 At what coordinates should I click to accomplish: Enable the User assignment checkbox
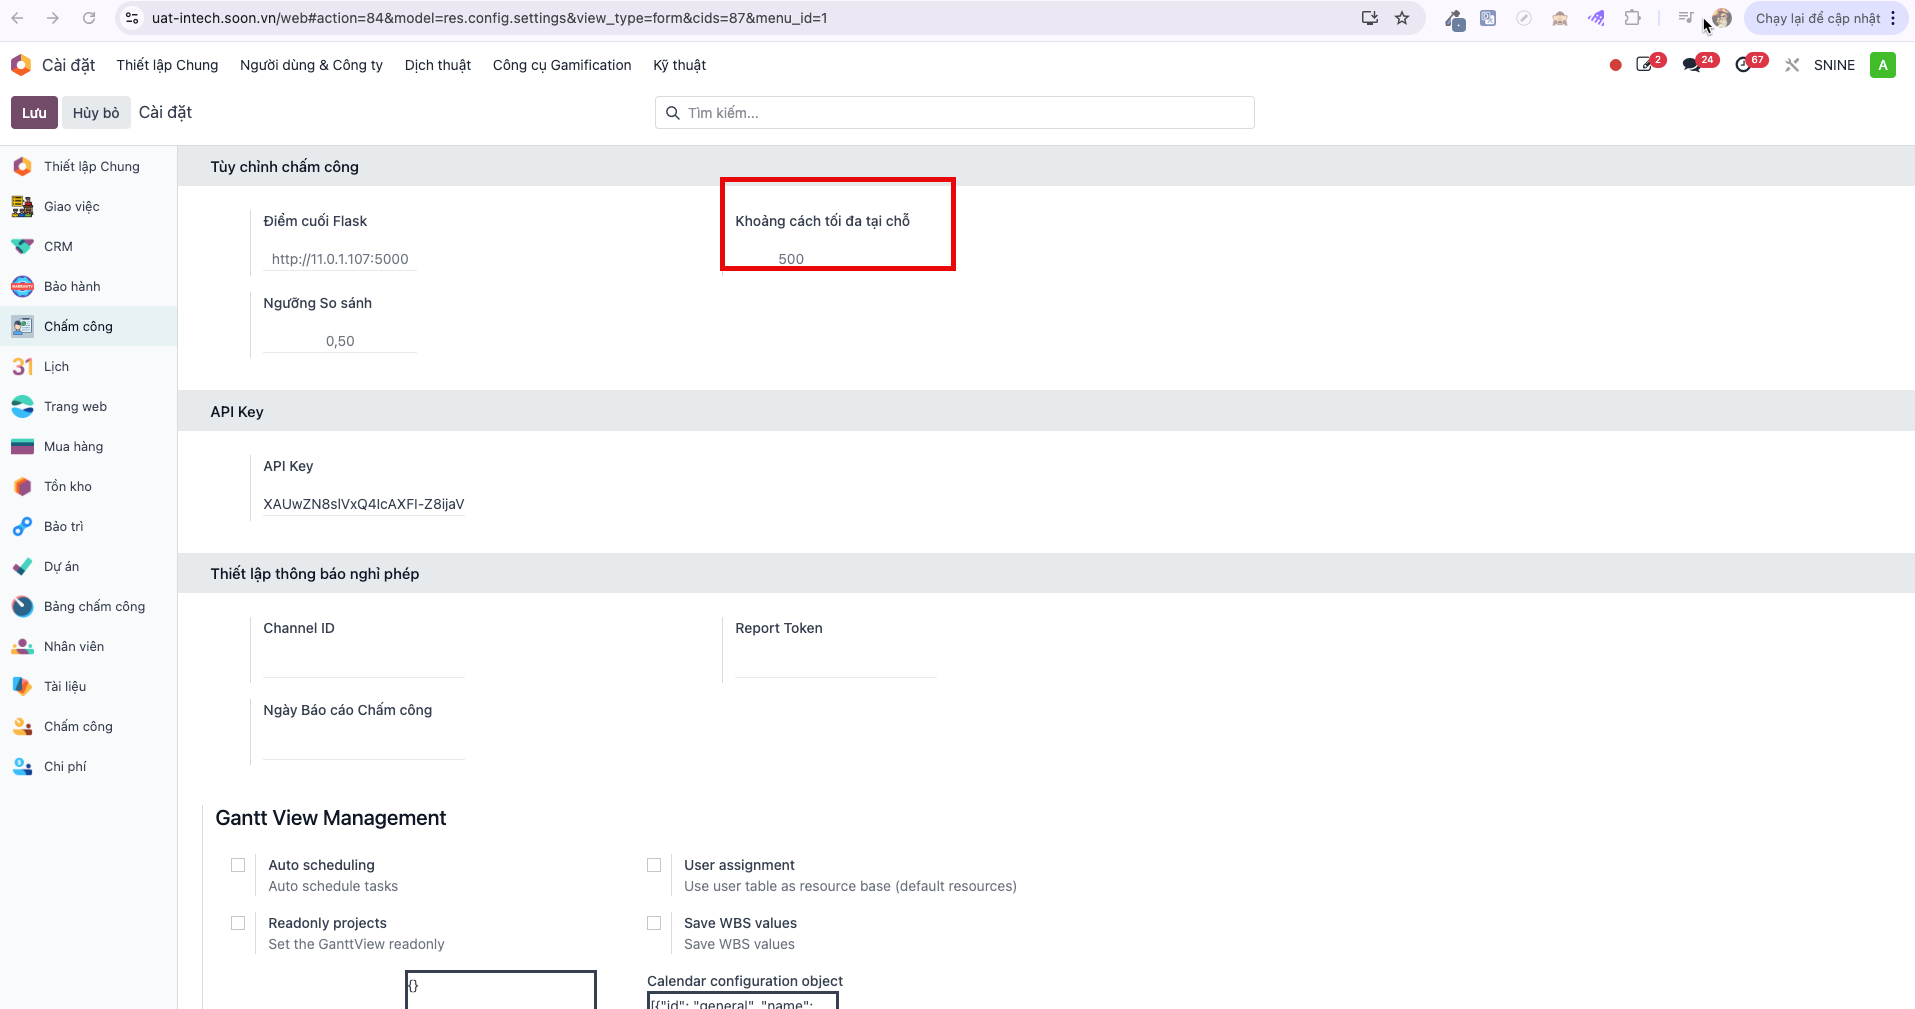pos(654,865)
